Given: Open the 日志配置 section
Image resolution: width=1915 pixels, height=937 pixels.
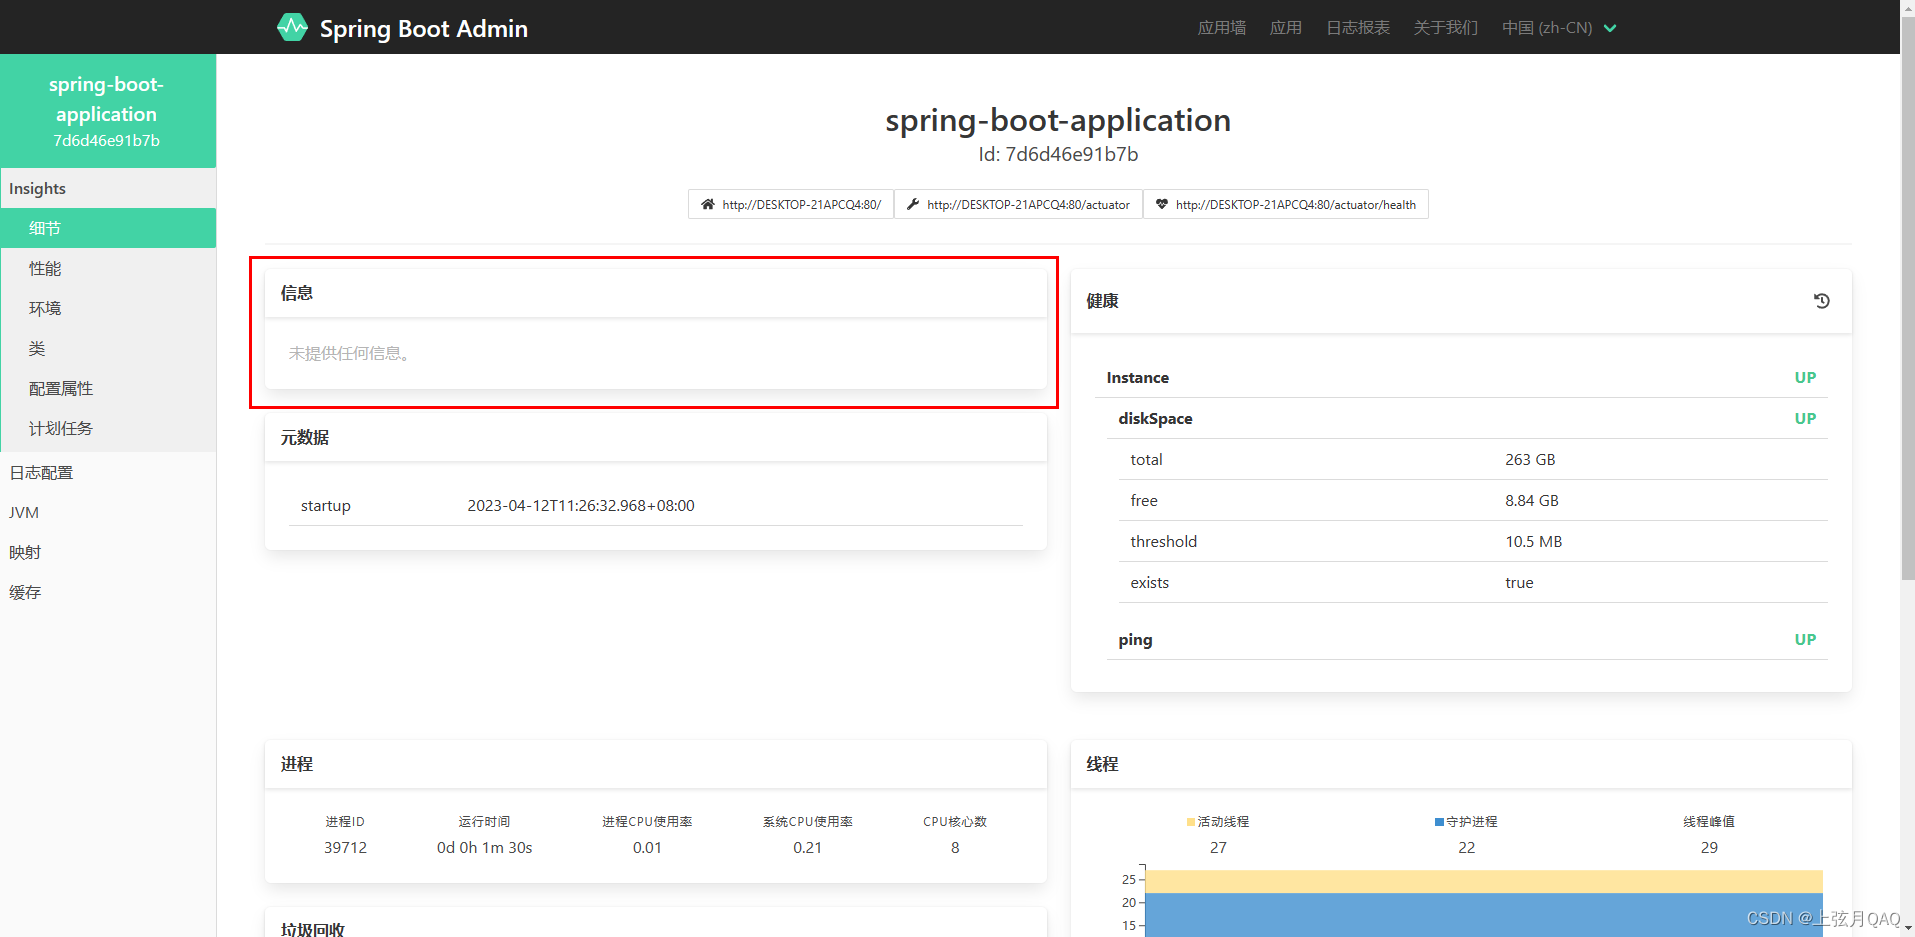Looking at the screenshot, I should coord(41,472).
